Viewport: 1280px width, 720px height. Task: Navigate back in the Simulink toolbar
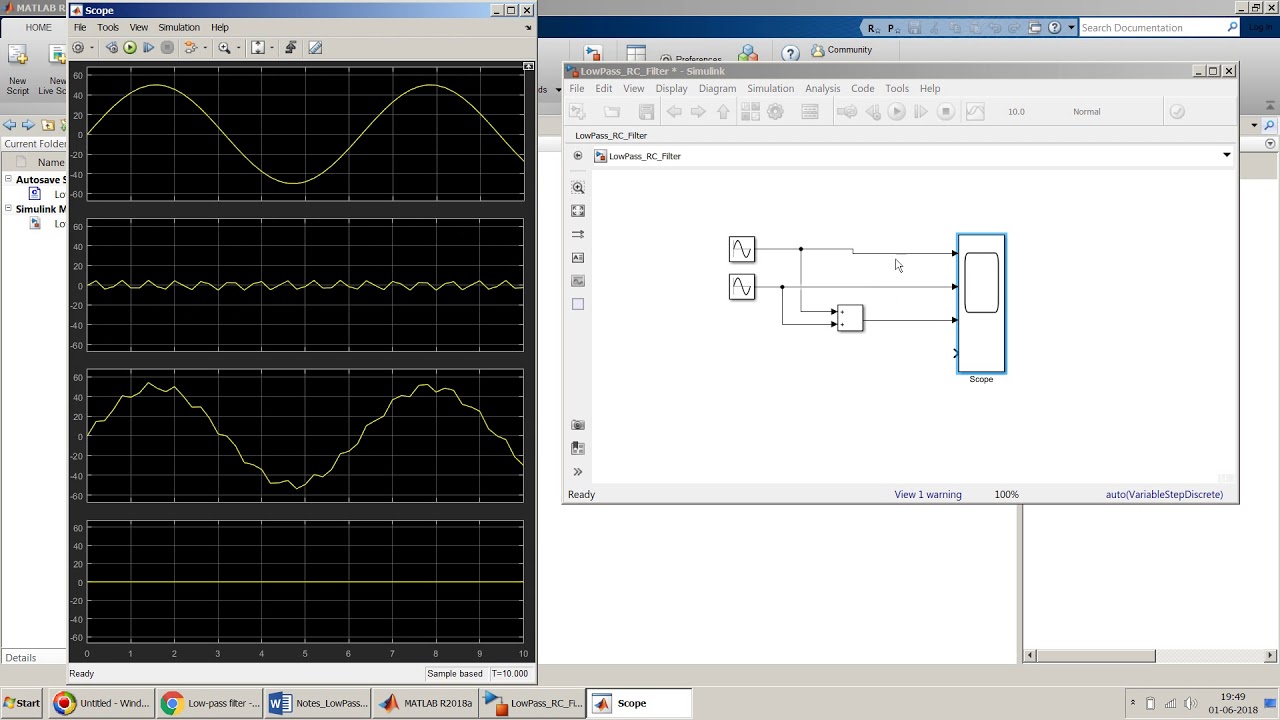click(674, 112)
